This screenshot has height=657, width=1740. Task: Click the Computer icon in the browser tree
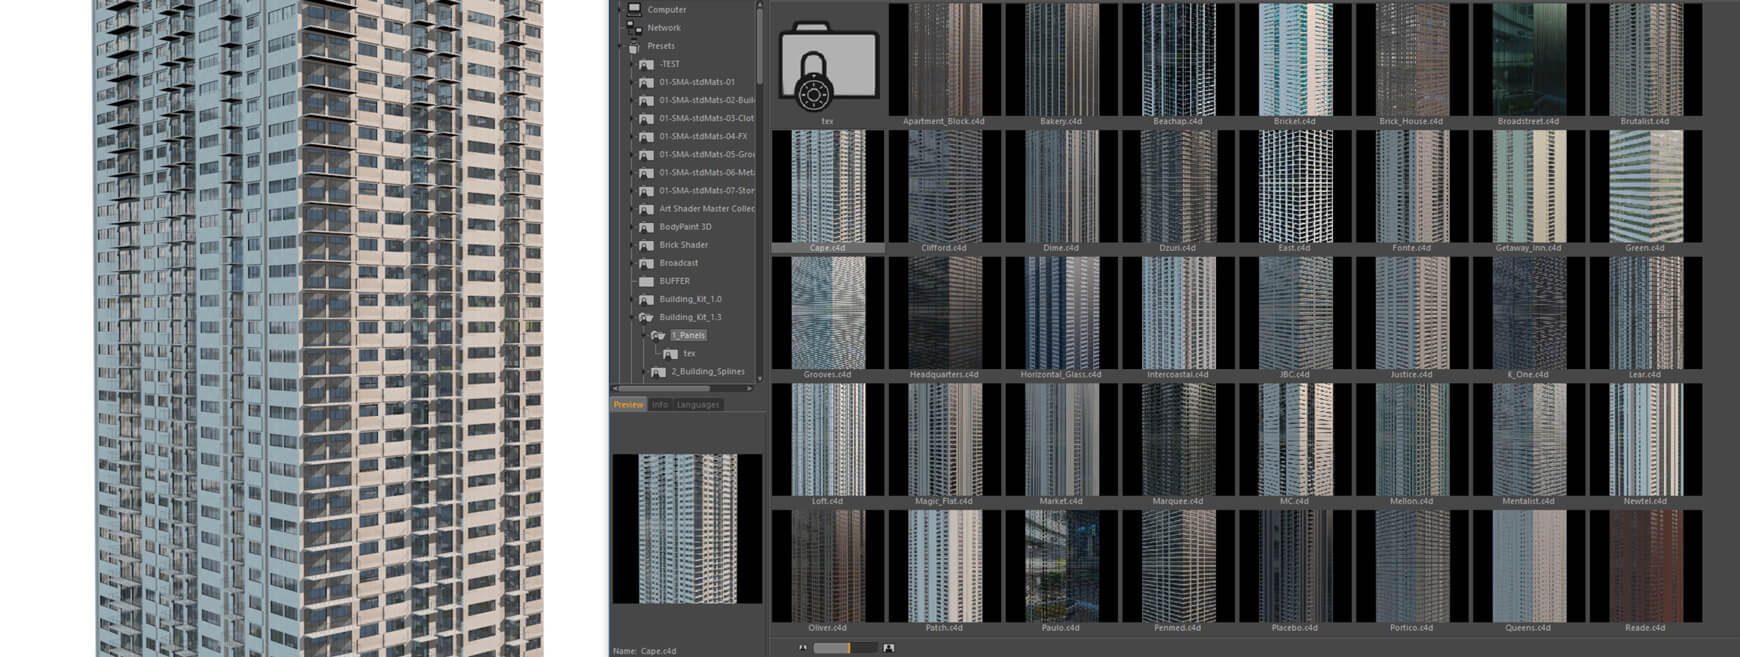(x=634, y=9)
